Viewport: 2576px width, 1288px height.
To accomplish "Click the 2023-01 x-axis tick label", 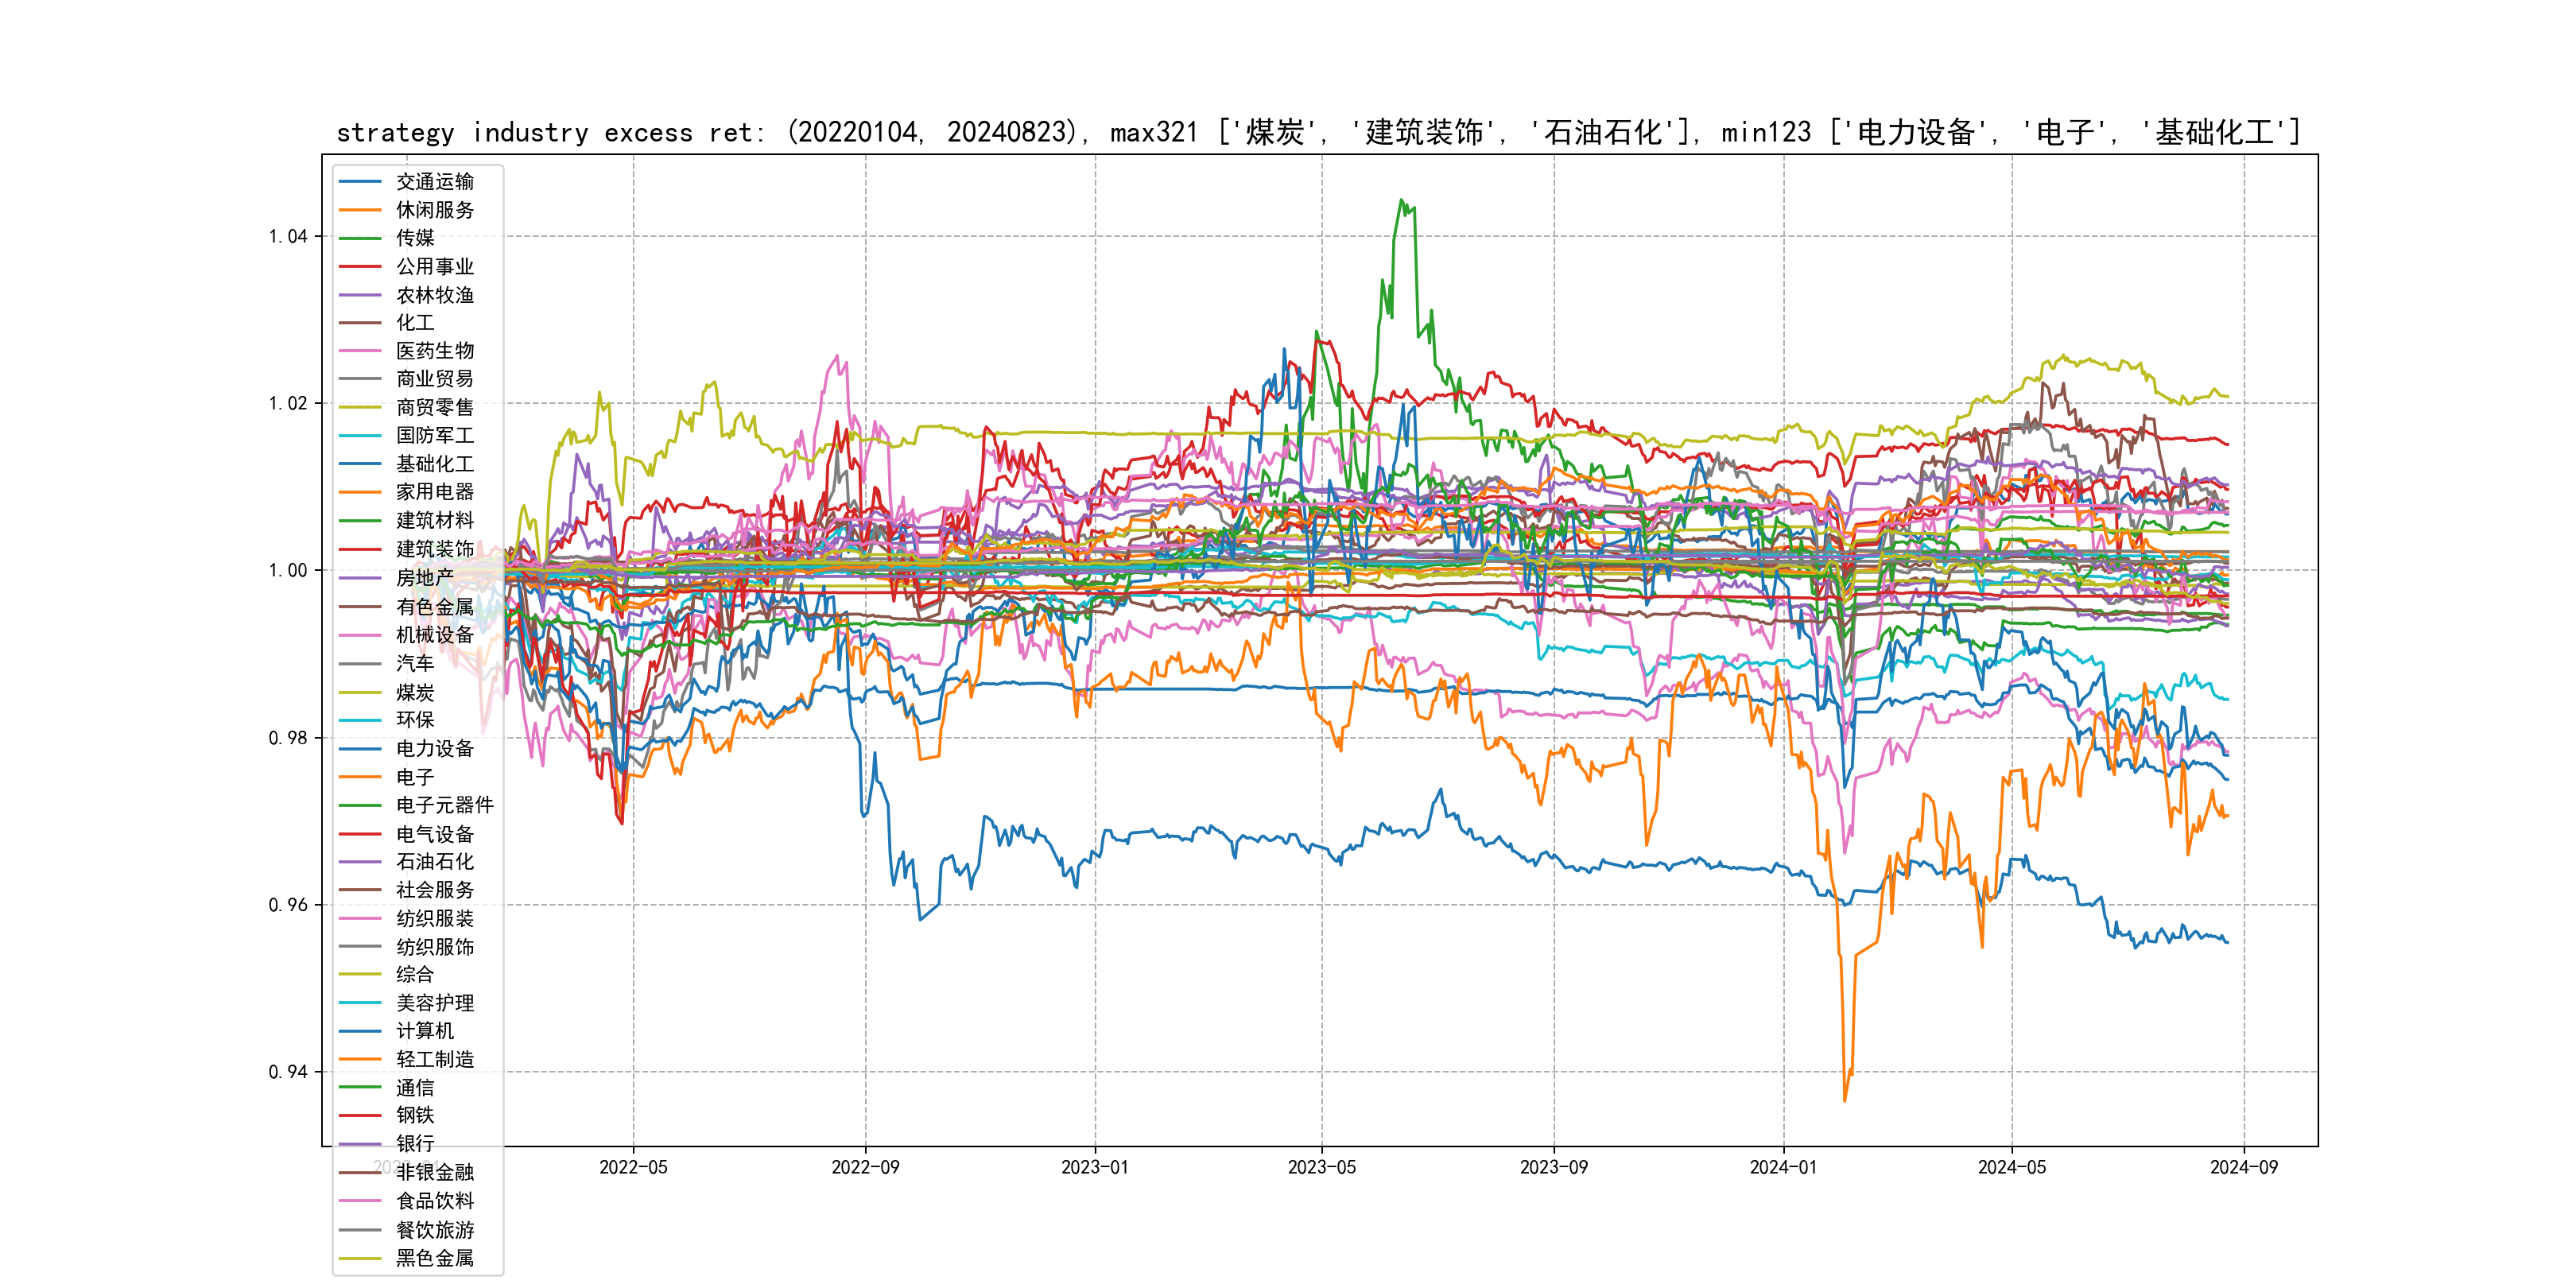I will tap(1094, 1167).
